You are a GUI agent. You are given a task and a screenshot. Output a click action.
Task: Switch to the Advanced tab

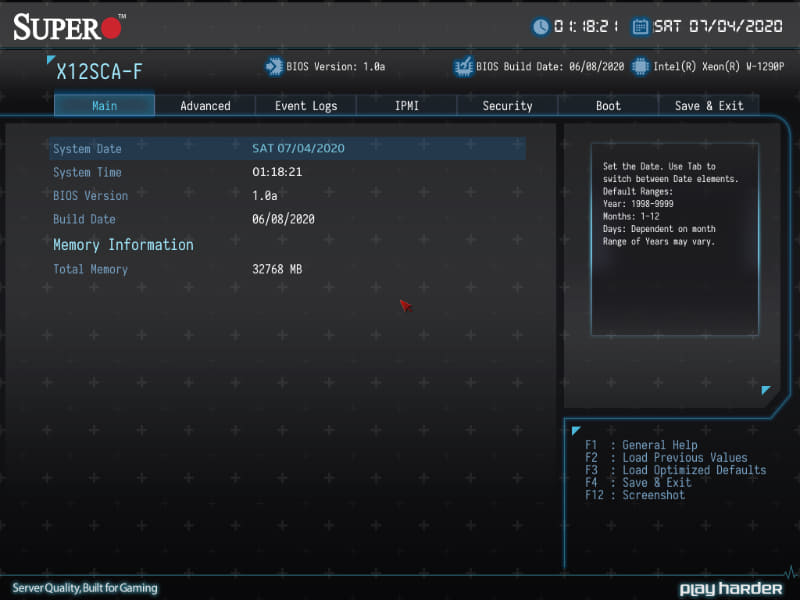coord(205,105)
